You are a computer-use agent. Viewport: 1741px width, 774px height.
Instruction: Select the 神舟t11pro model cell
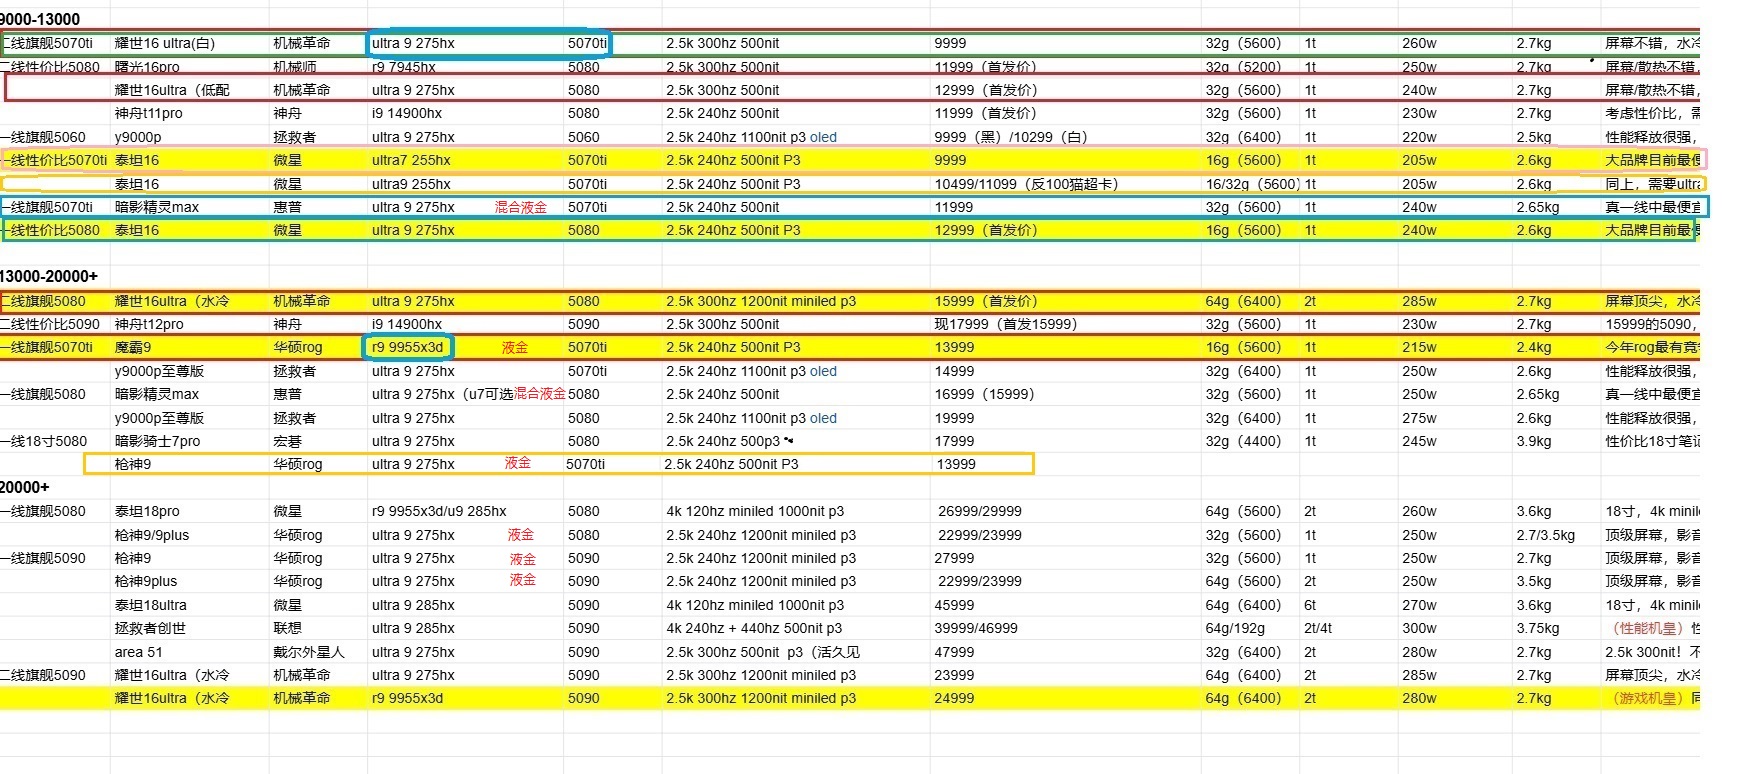coord(148,113)
